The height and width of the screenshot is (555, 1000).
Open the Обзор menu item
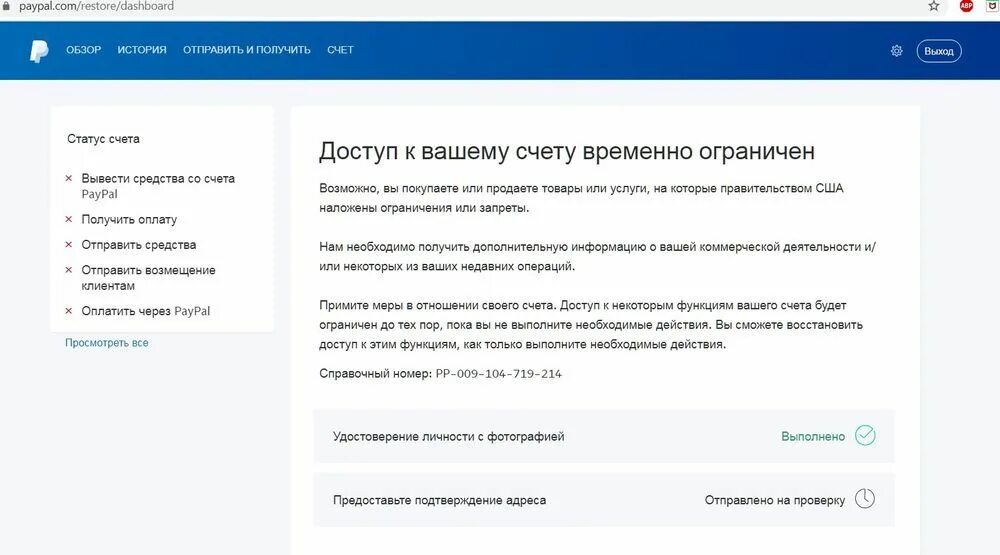84,50
